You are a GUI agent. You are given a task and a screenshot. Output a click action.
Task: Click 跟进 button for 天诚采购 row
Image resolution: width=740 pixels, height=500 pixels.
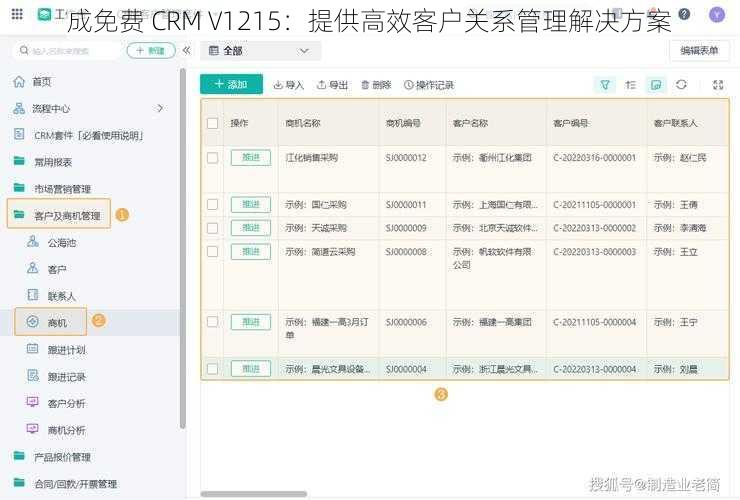coord(251,228)
